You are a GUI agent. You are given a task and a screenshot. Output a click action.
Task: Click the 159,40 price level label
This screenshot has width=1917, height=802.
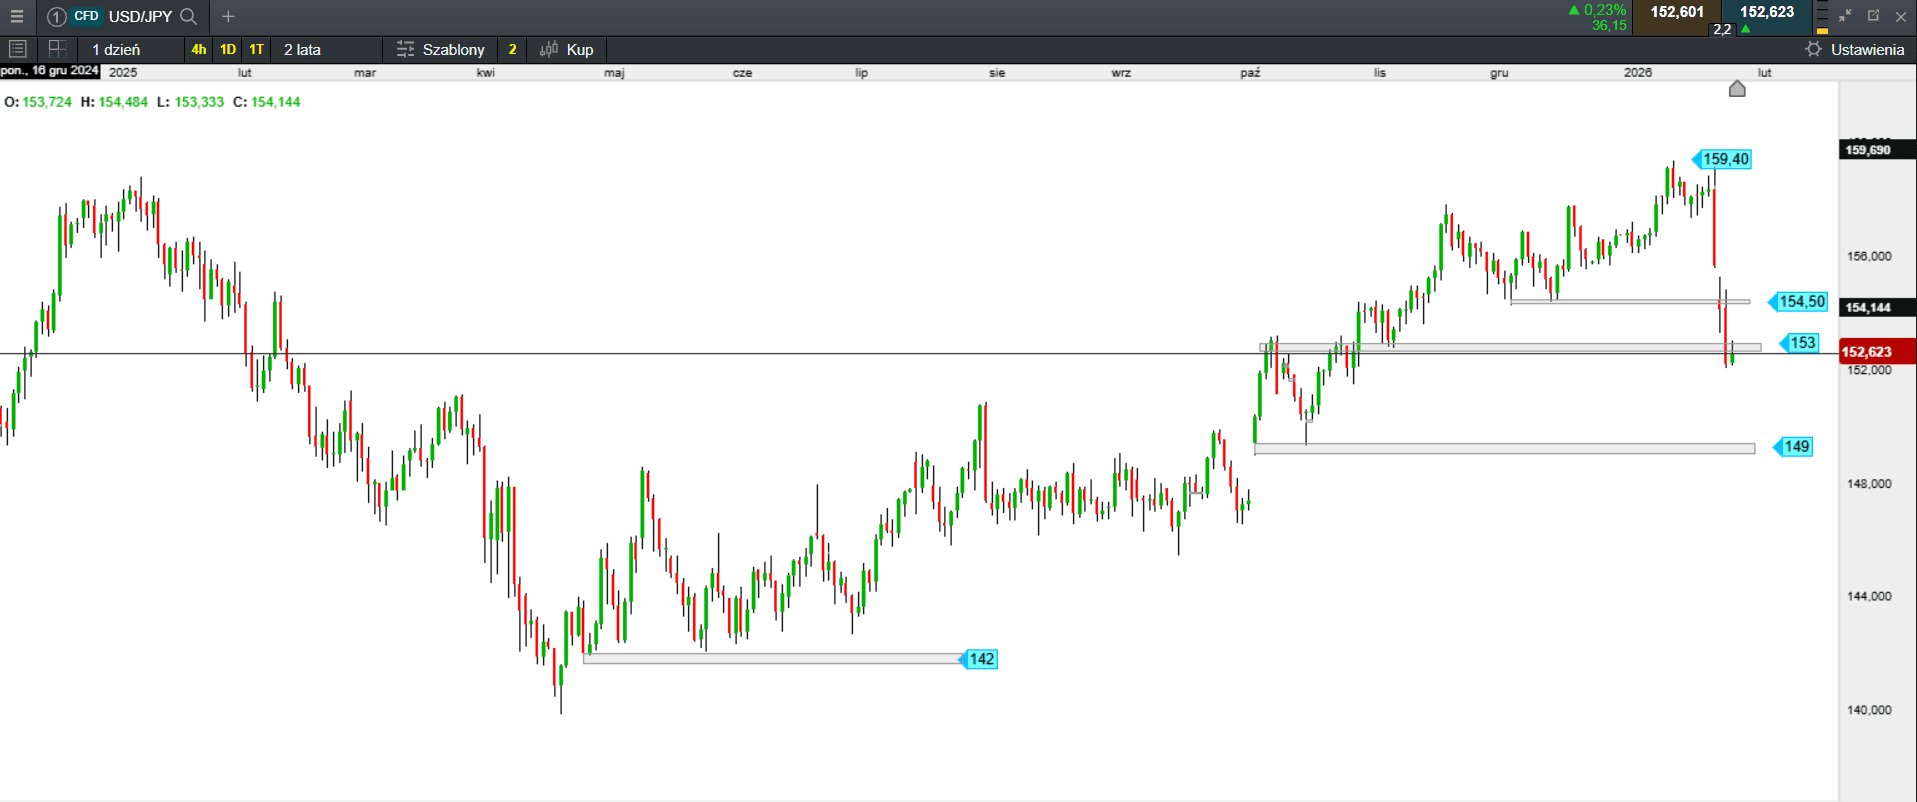(1725, 159)
